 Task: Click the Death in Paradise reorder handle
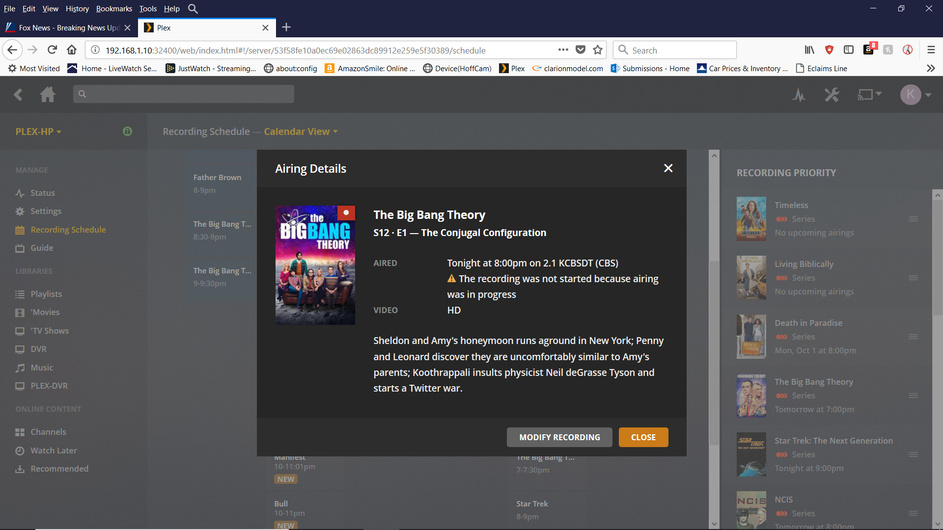pyautogui.click(x=913, y=337)
